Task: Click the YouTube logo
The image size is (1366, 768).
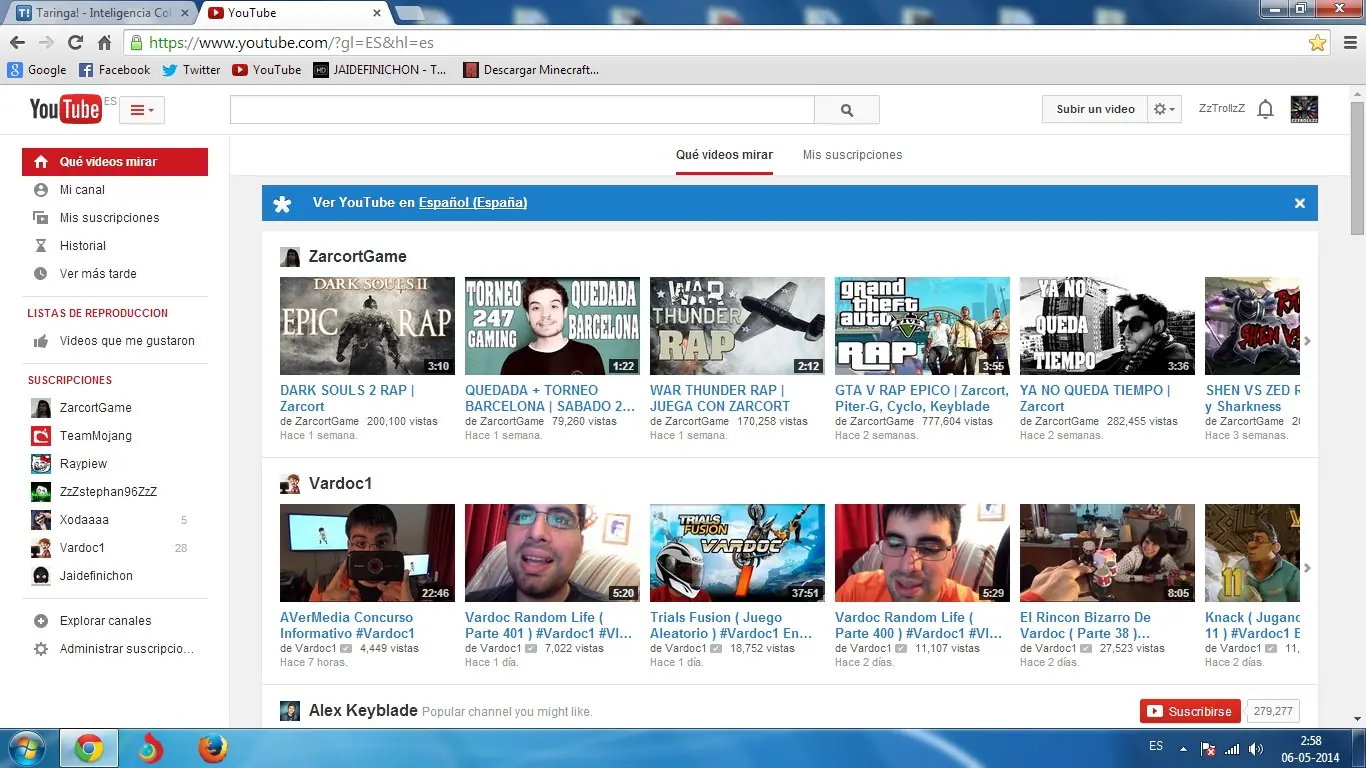Action: pos(65,109)
